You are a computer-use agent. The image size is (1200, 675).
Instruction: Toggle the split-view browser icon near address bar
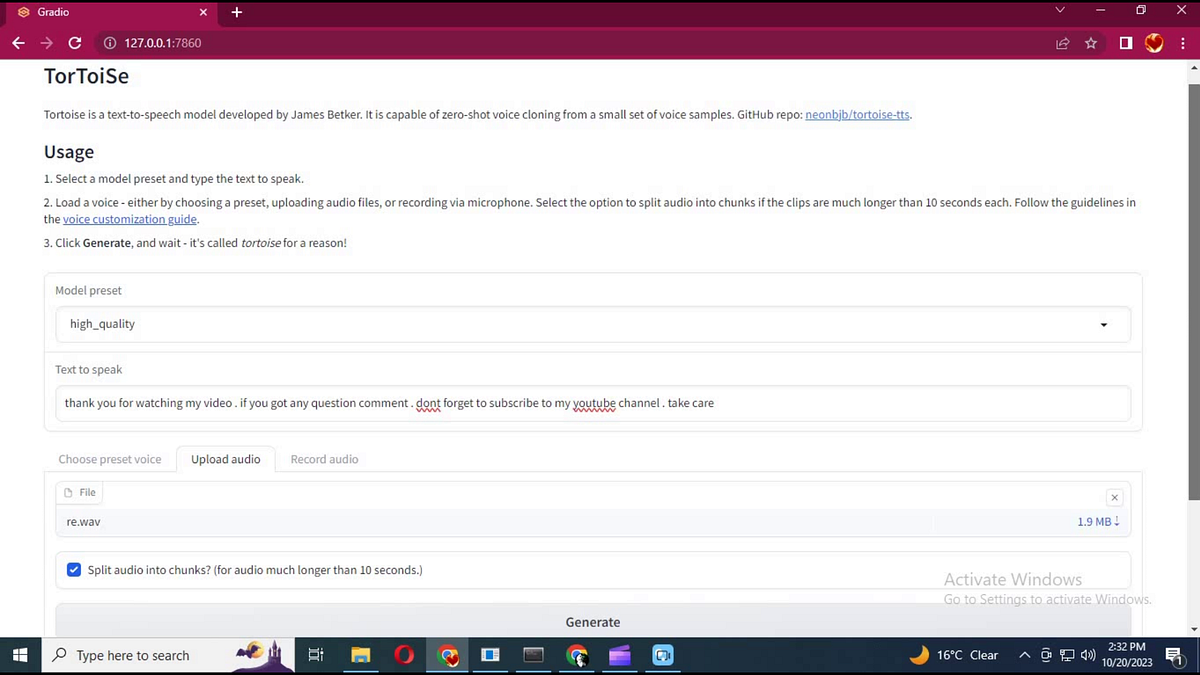(1124, 43)
